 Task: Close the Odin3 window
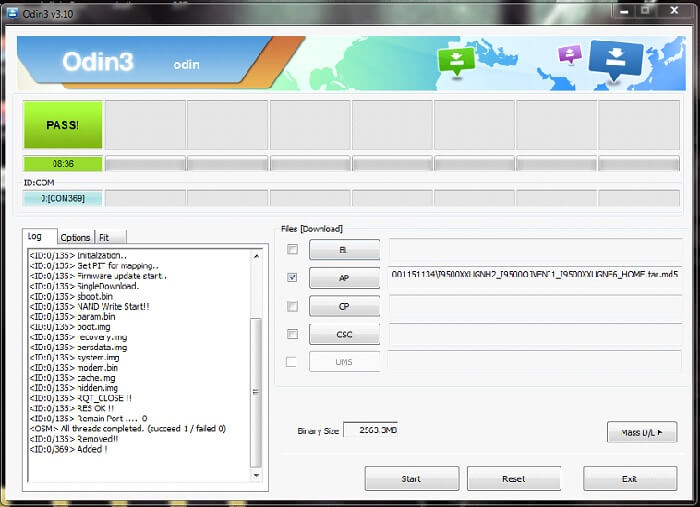pyautogui.click(x=675, y=10)
